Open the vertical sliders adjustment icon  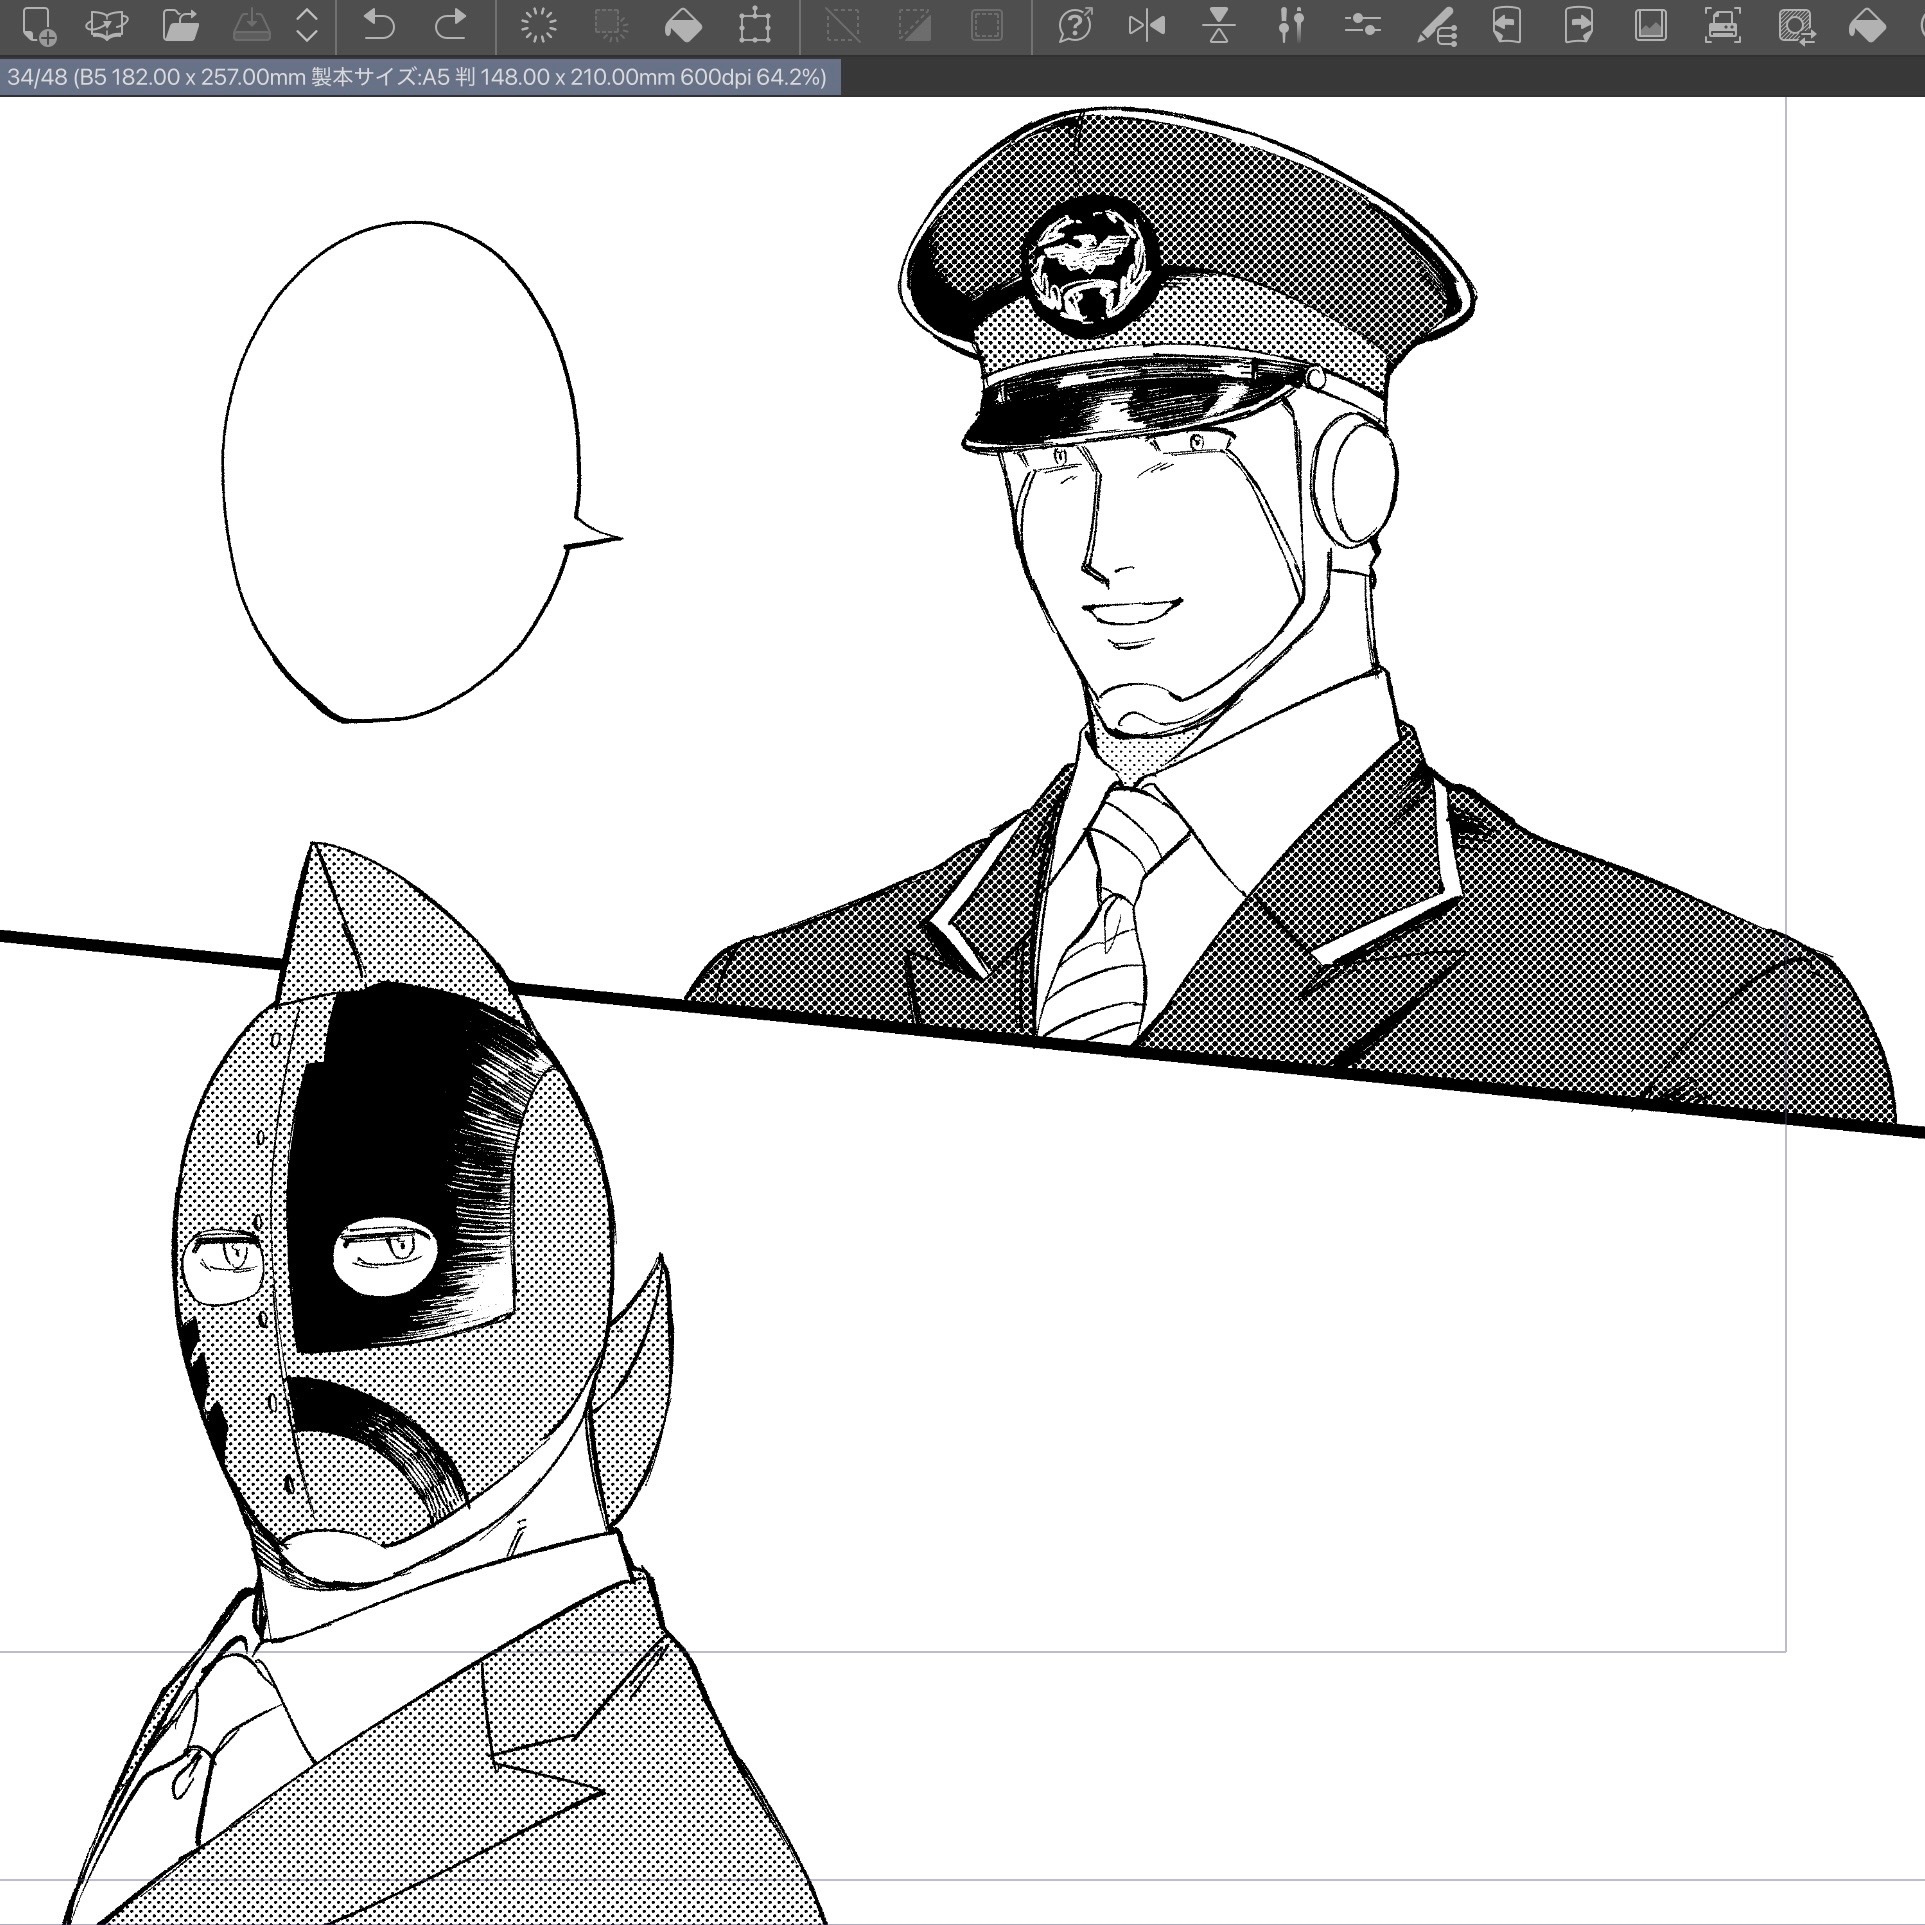coord(1291,26)
